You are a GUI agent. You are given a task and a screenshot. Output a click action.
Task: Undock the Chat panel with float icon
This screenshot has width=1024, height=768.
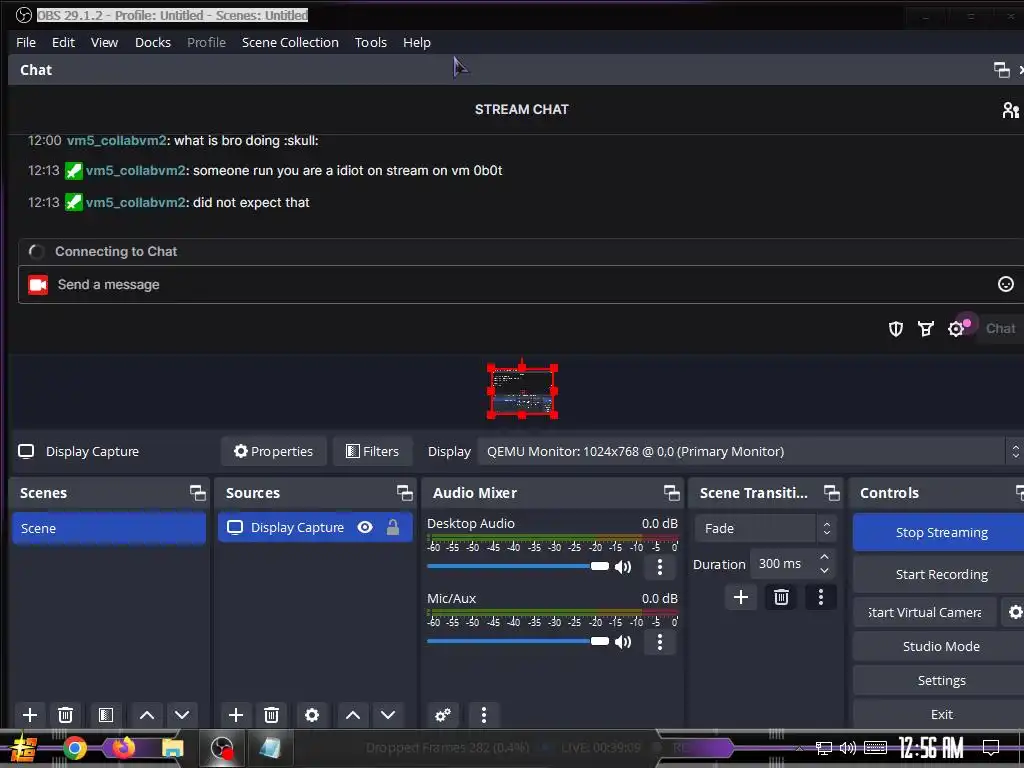pos(1001,70)
